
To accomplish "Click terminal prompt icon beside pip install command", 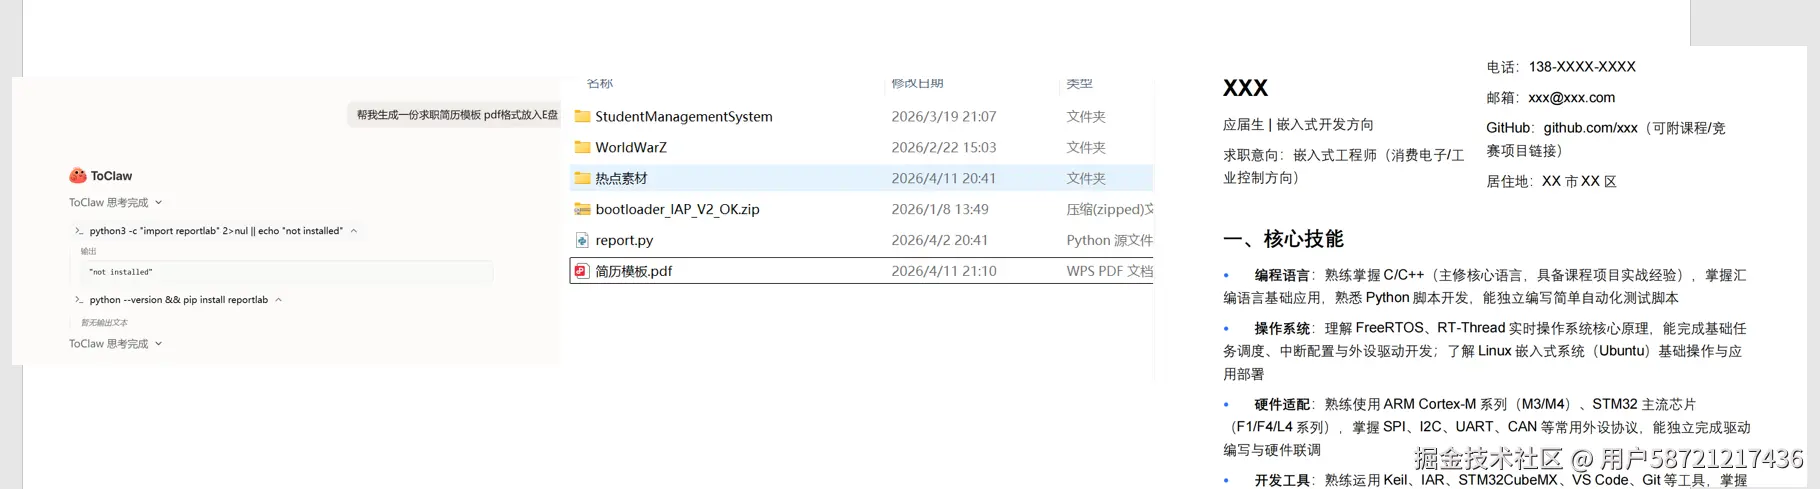I will [x=79, y=300].
